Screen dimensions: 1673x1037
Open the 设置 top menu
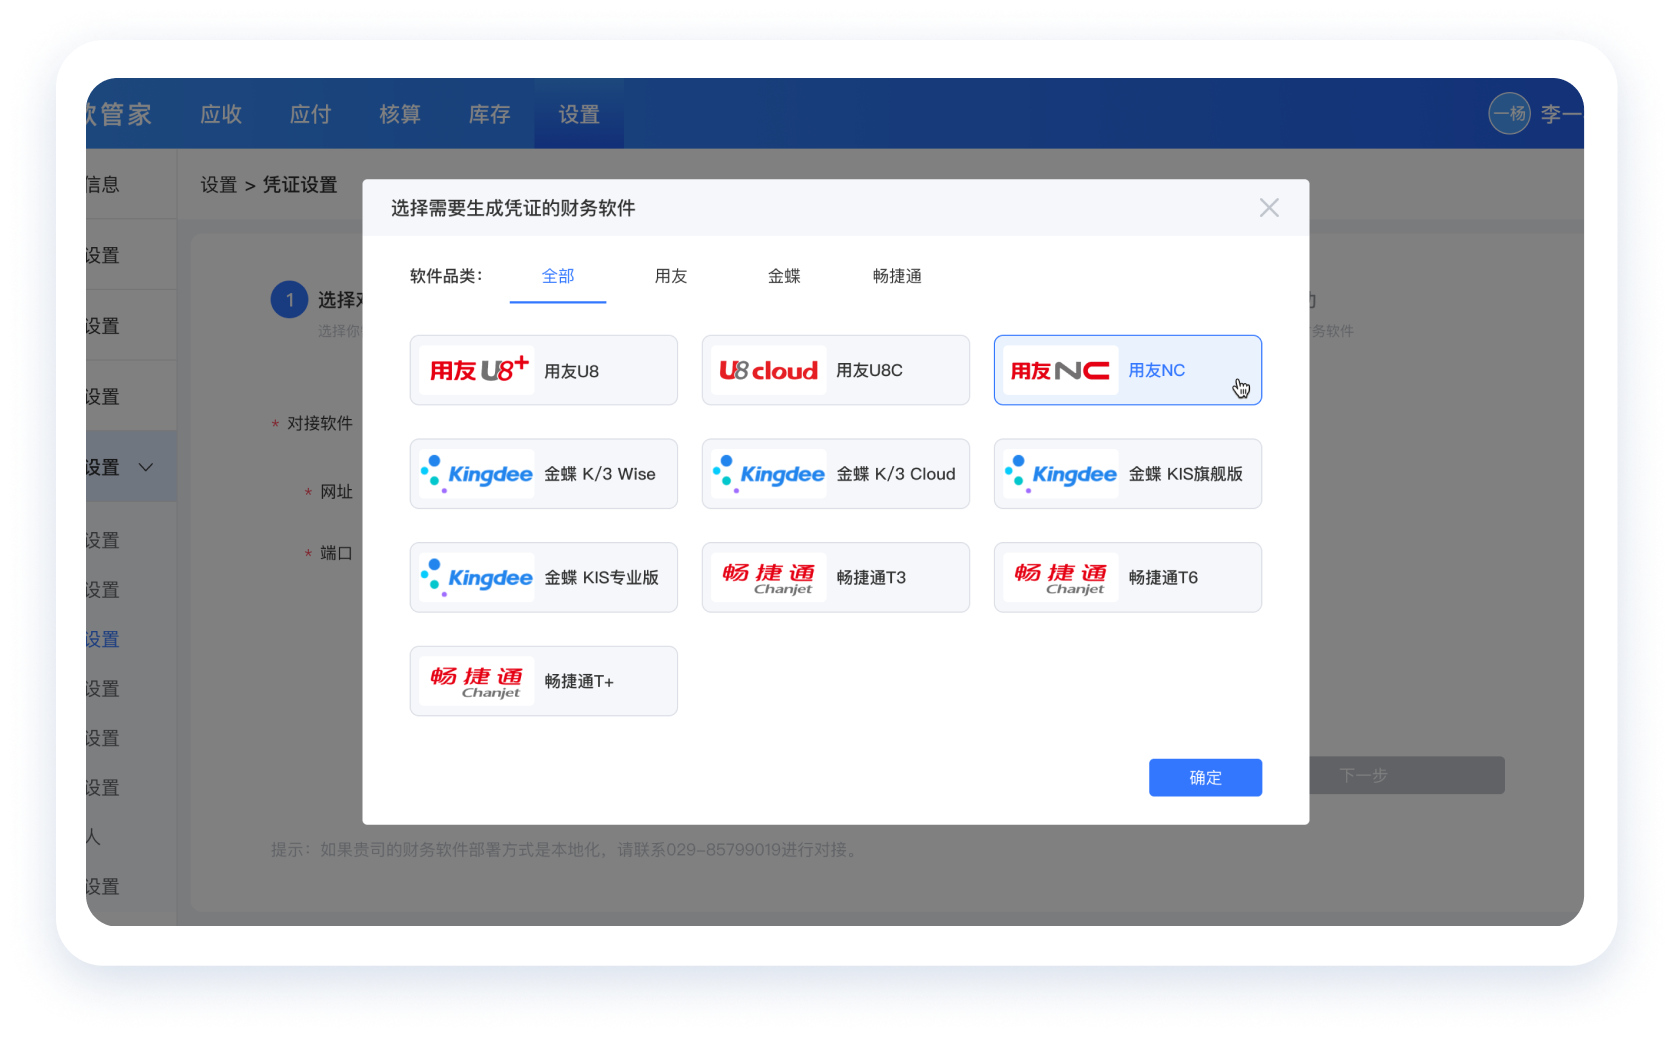tap(579, 114)
